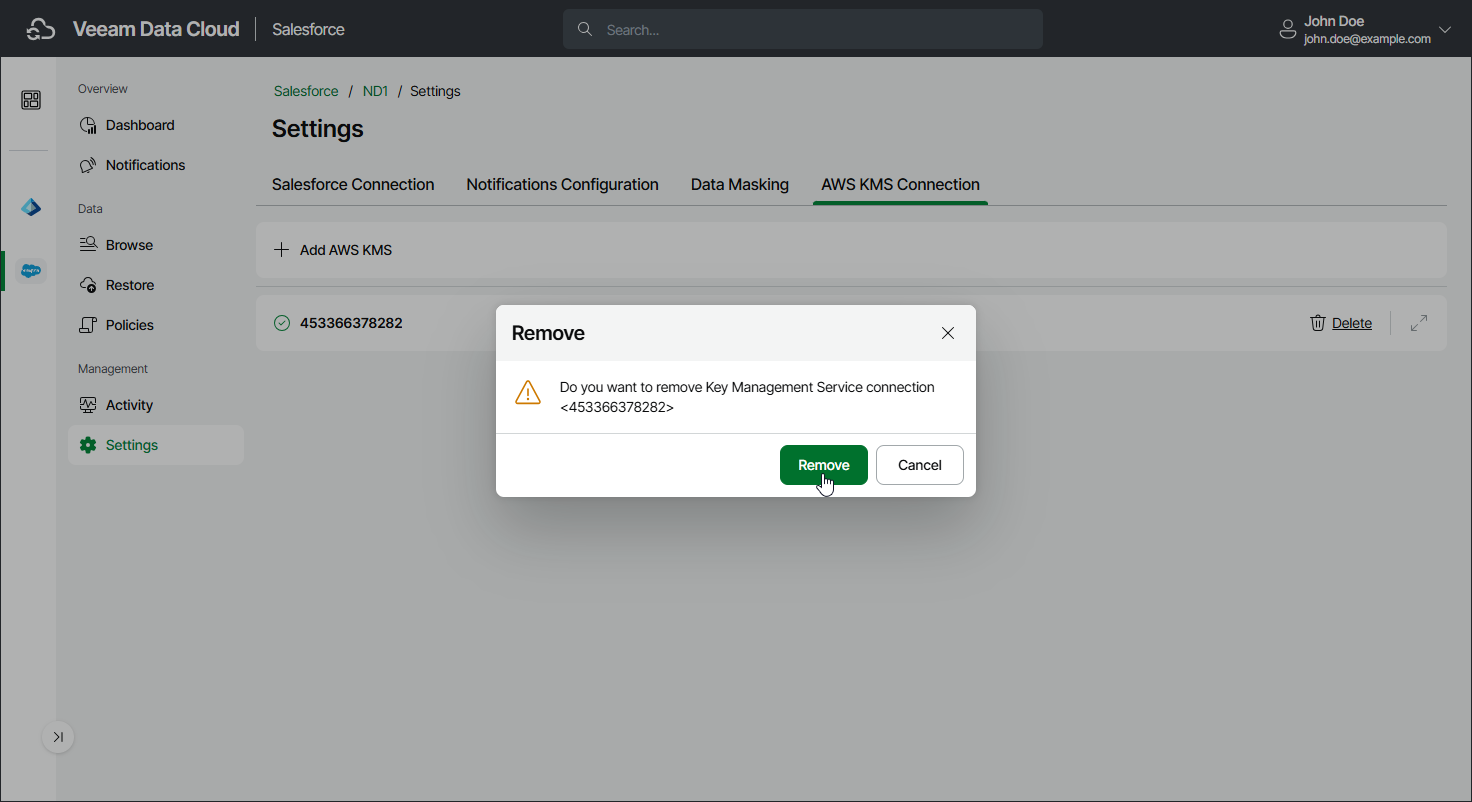Click the green Settings gear icon
1472x802 pixels.
coord(88,445)
